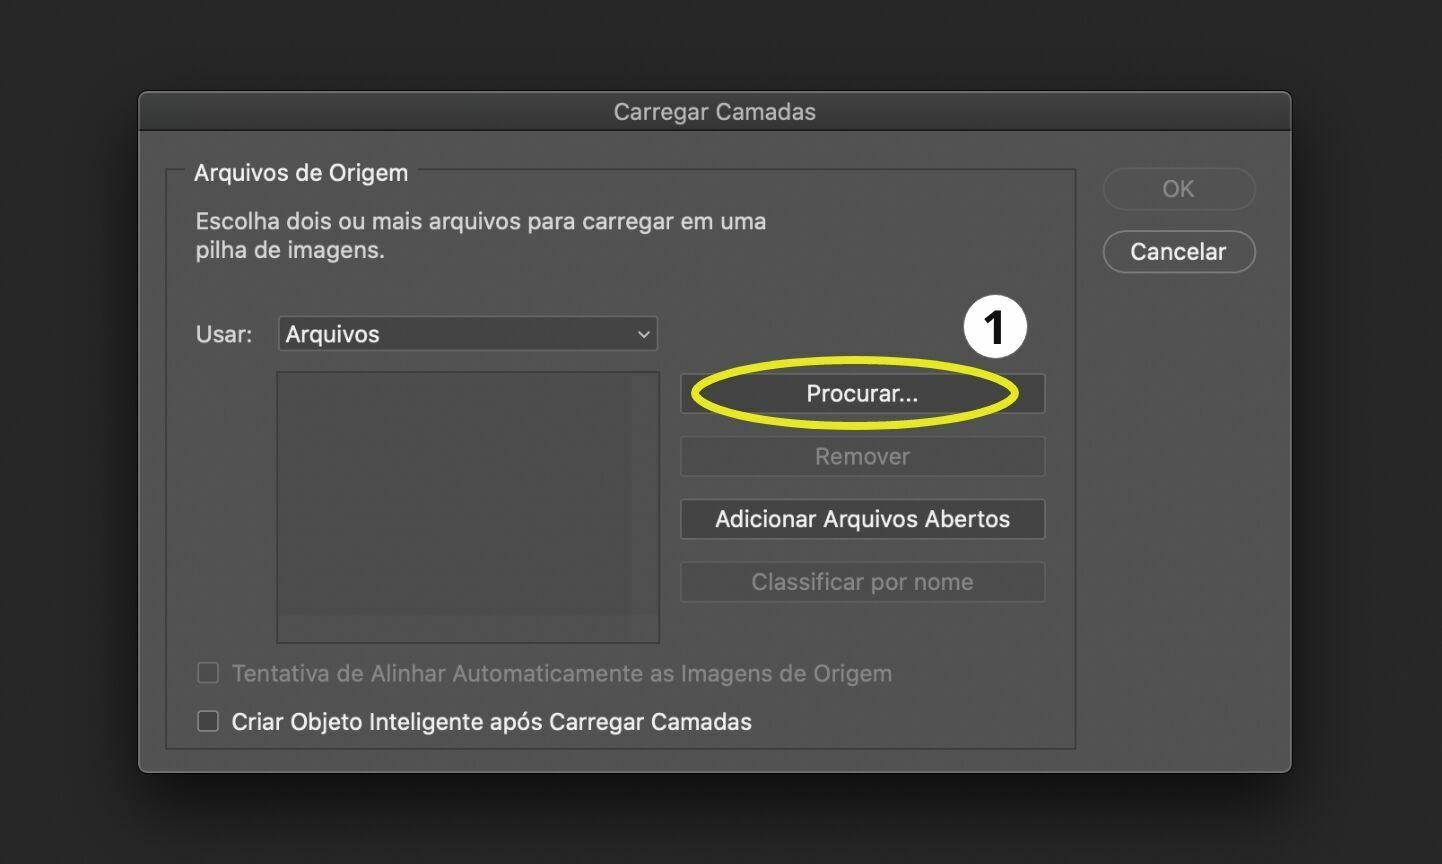Click the Procurar... button

[861, 394]
